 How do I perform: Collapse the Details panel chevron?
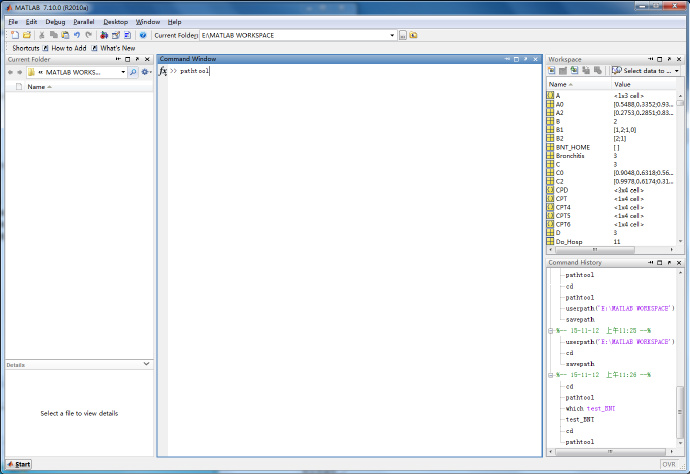pos(147,364)
